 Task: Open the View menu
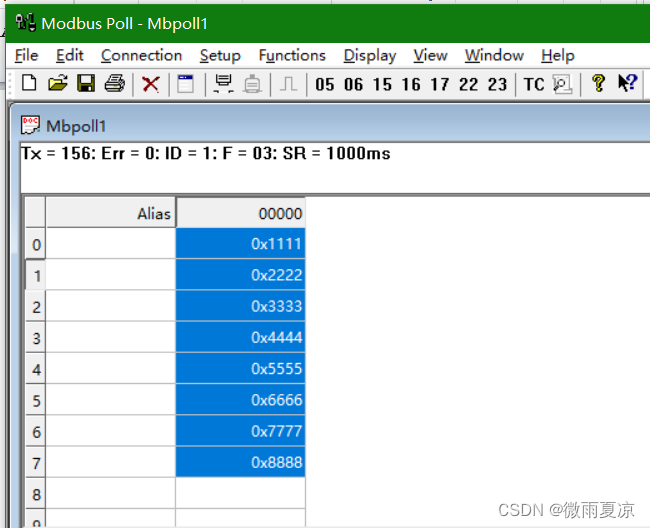[x=430, y=56]
